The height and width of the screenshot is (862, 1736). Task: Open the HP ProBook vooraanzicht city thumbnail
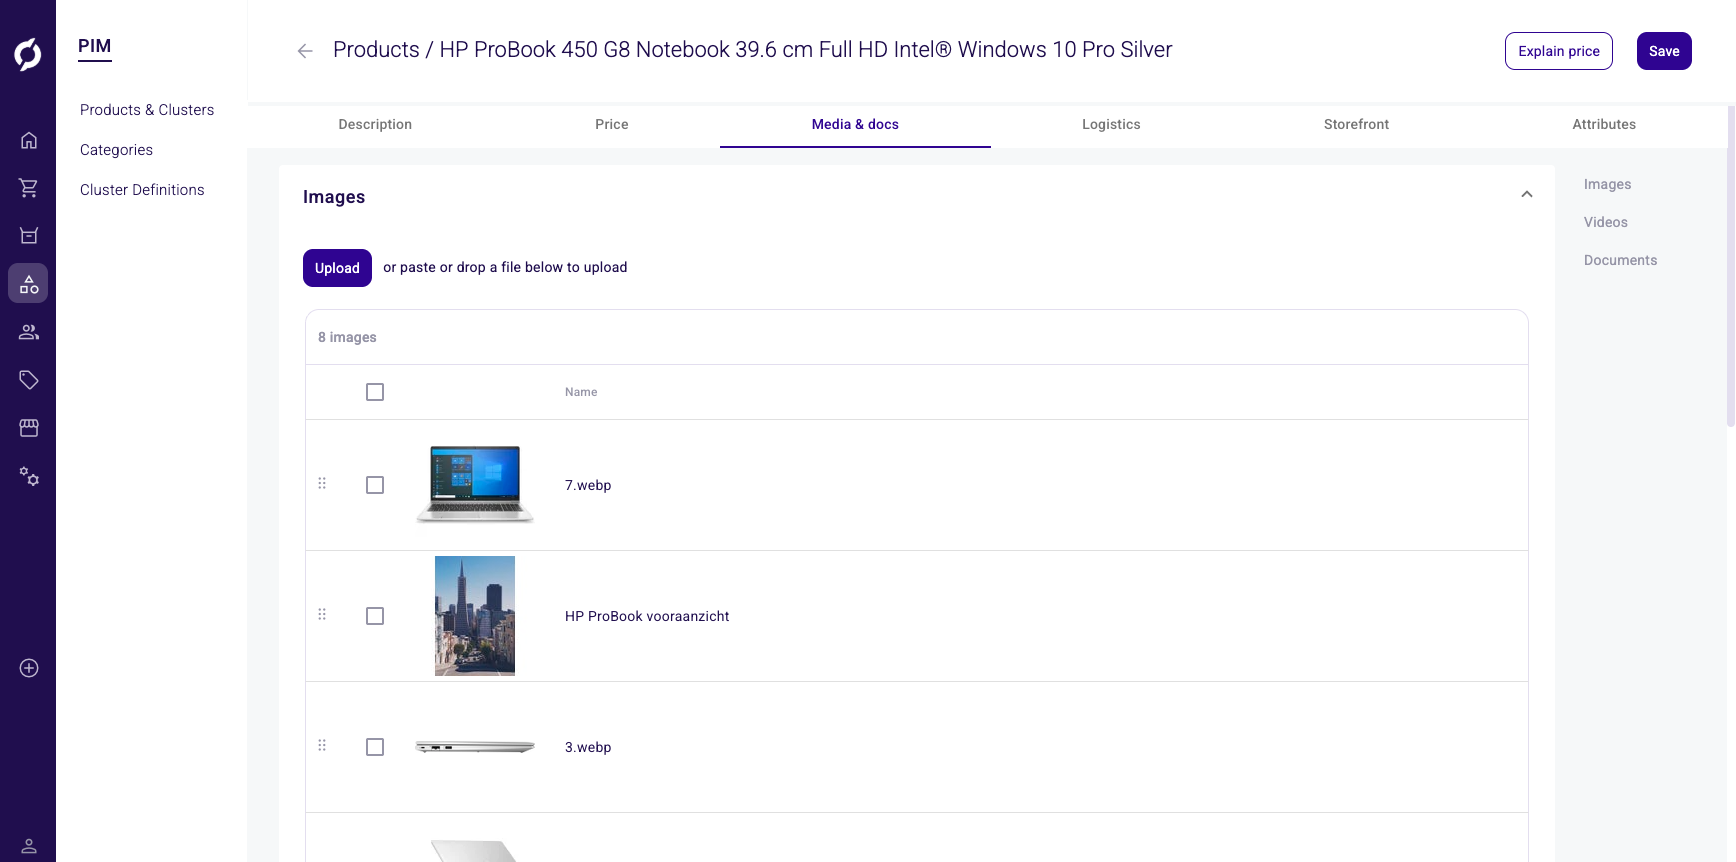pos(475,616)
